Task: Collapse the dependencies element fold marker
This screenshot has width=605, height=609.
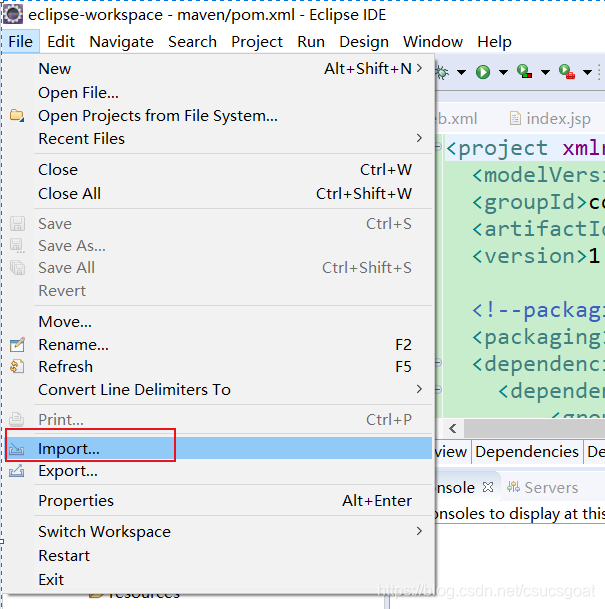Action: [x=438, y=363]
